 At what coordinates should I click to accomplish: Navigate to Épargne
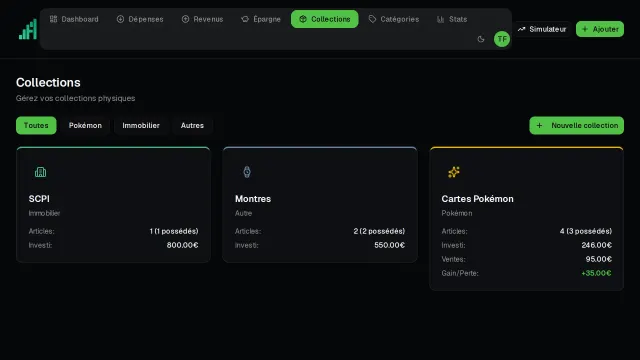click(x=261, y=19)
